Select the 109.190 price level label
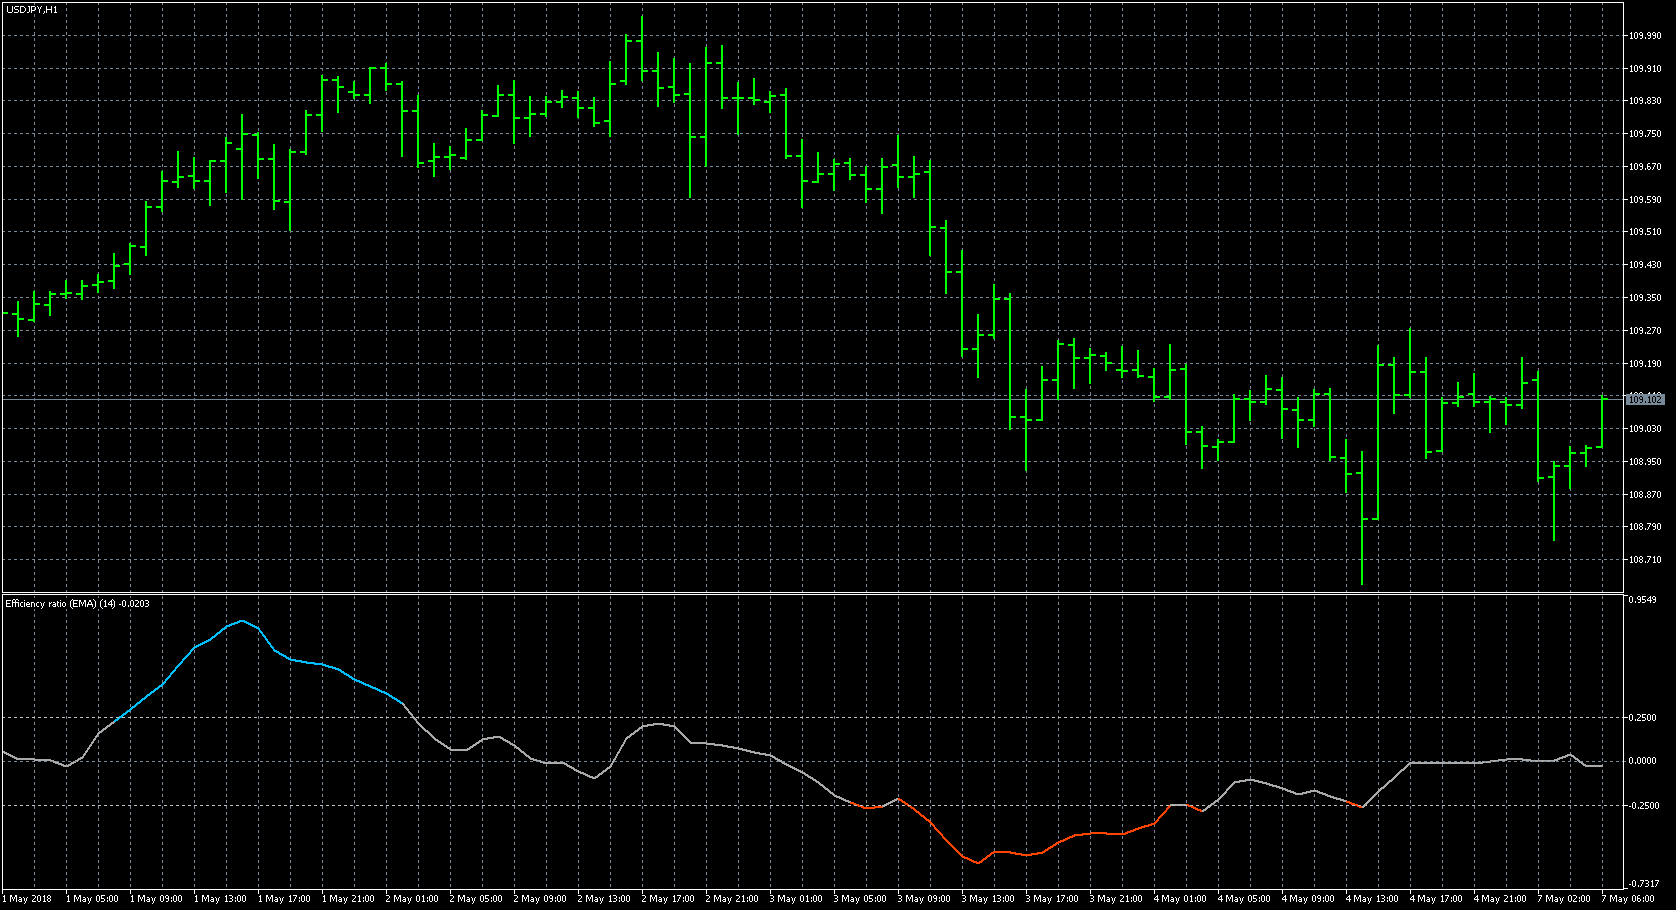Viewport: 1676px width, 910px height. pos(1645,364)
